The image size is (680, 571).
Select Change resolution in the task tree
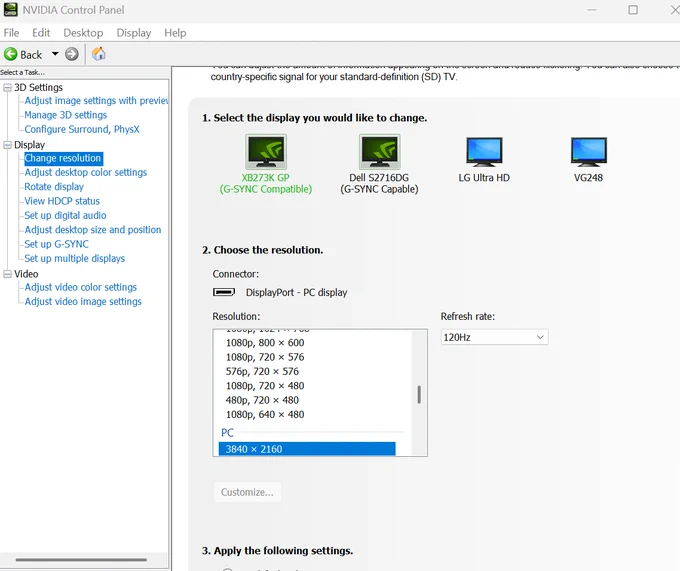click(x=63, y=158)
